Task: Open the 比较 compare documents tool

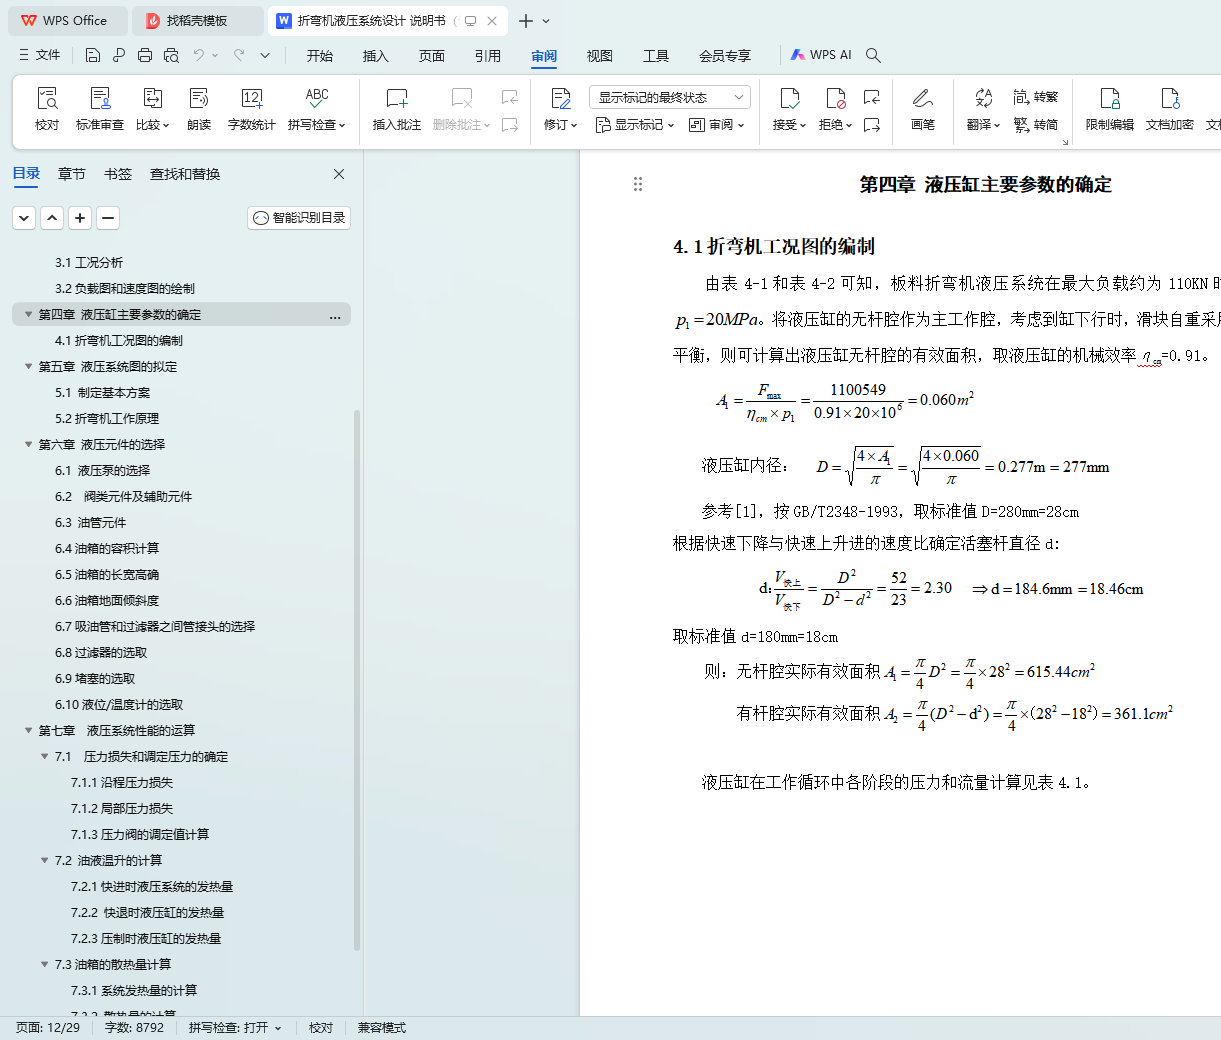Action: tap(152, 109)
